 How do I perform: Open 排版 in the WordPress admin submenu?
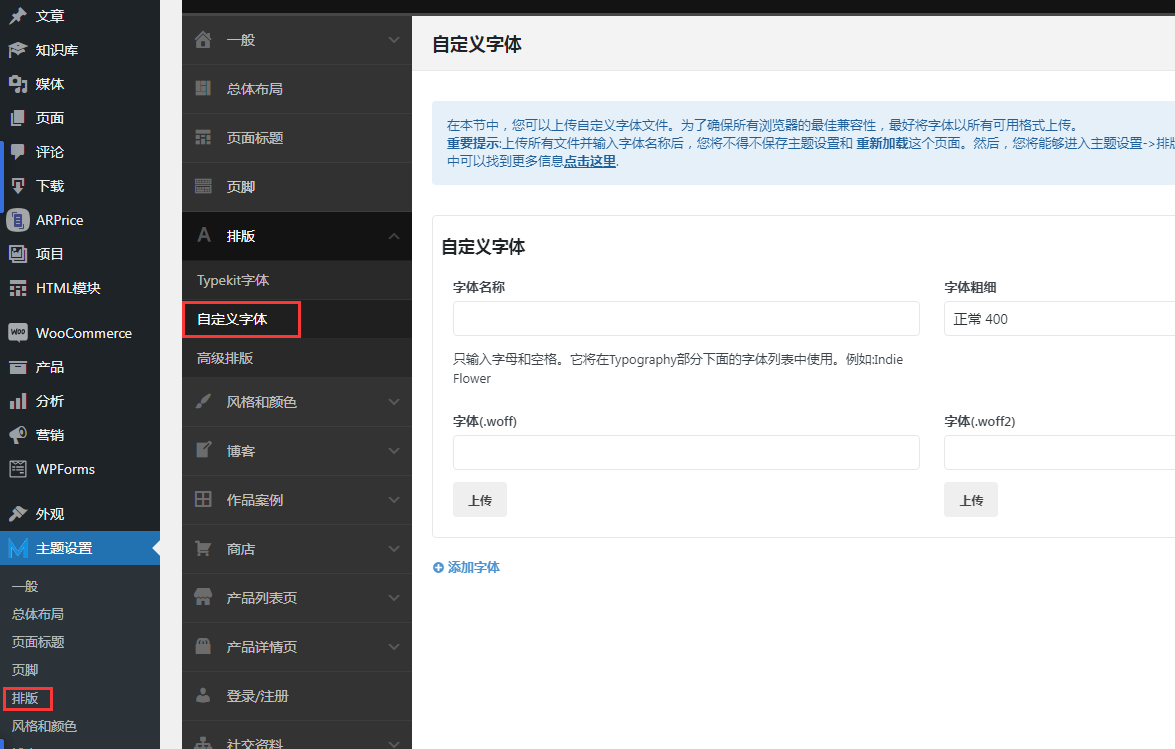25,698
